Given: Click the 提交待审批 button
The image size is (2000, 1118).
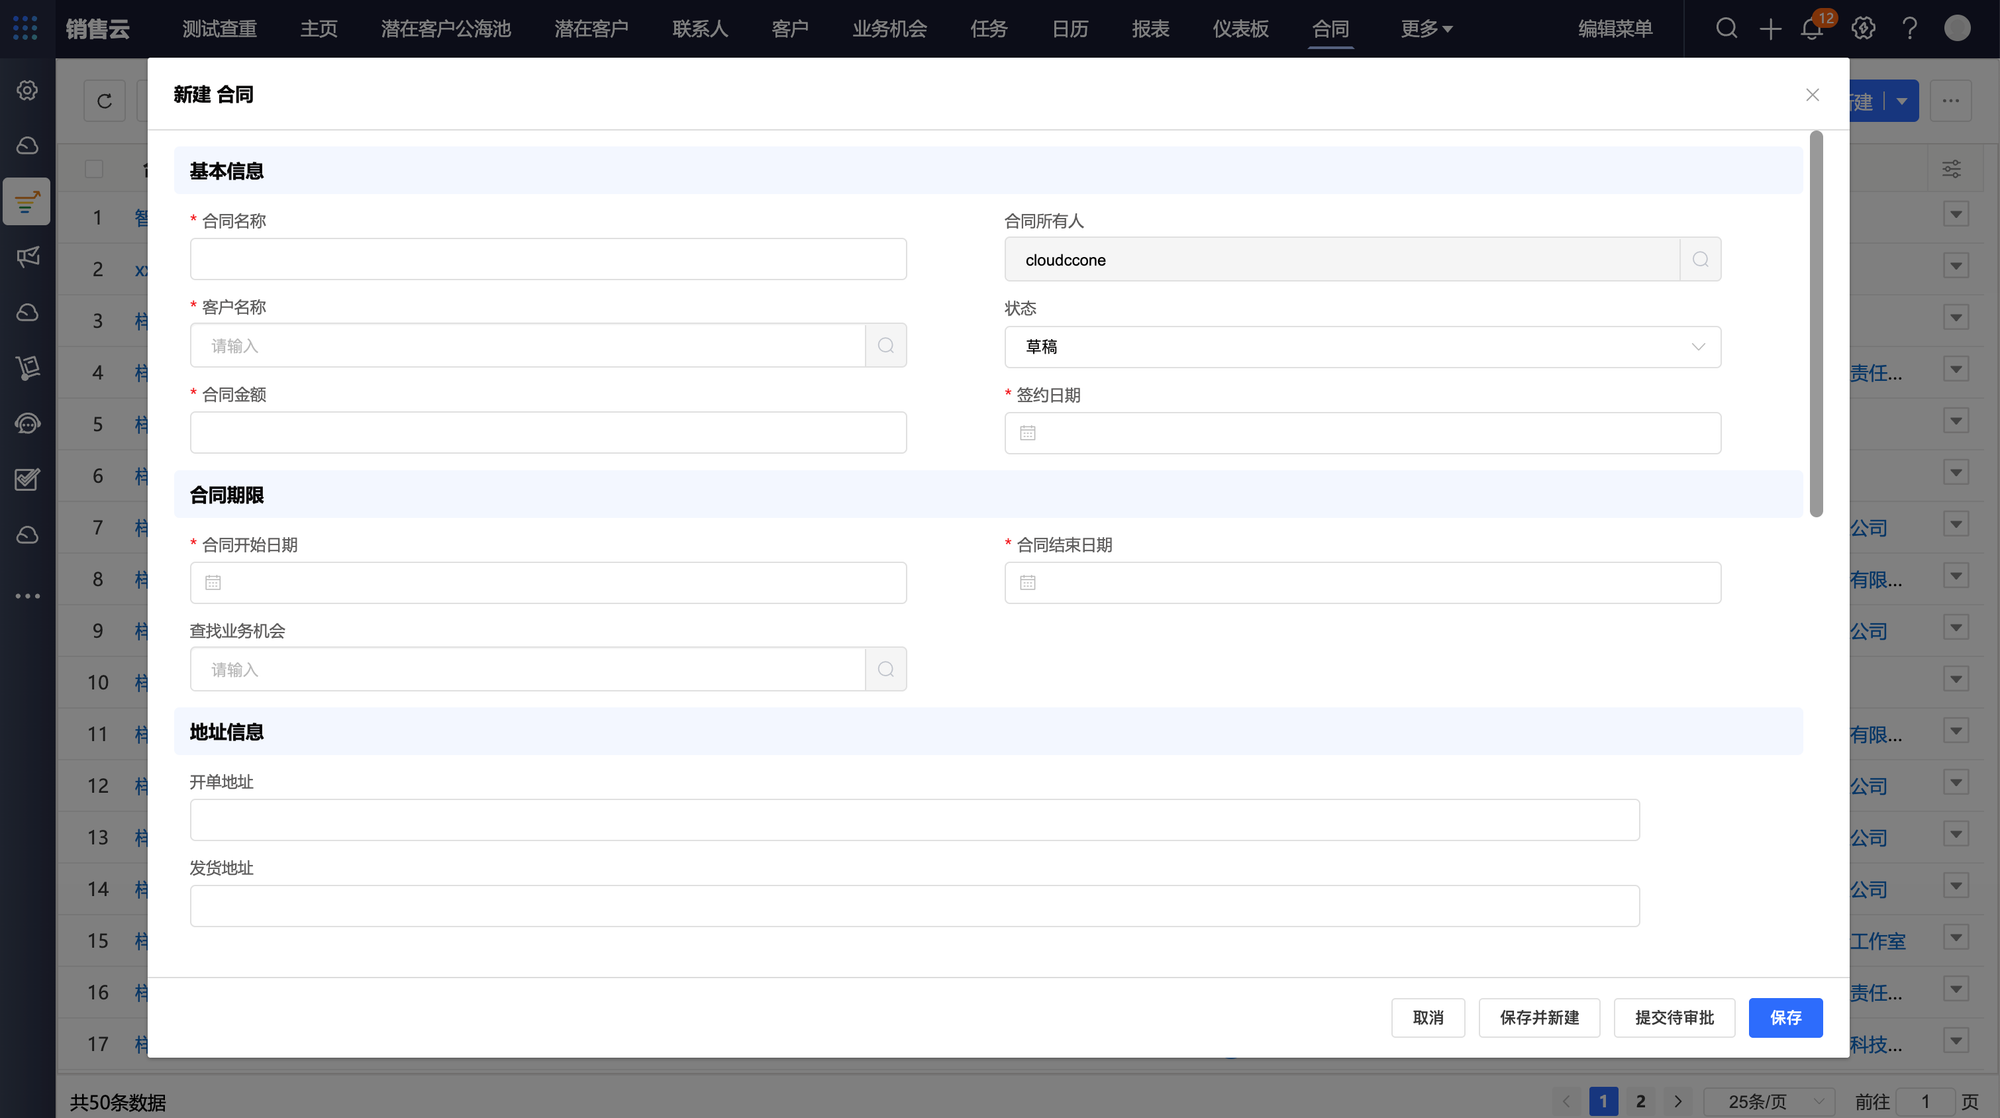Looking at the screenshot, I should coord(1674,1018).
